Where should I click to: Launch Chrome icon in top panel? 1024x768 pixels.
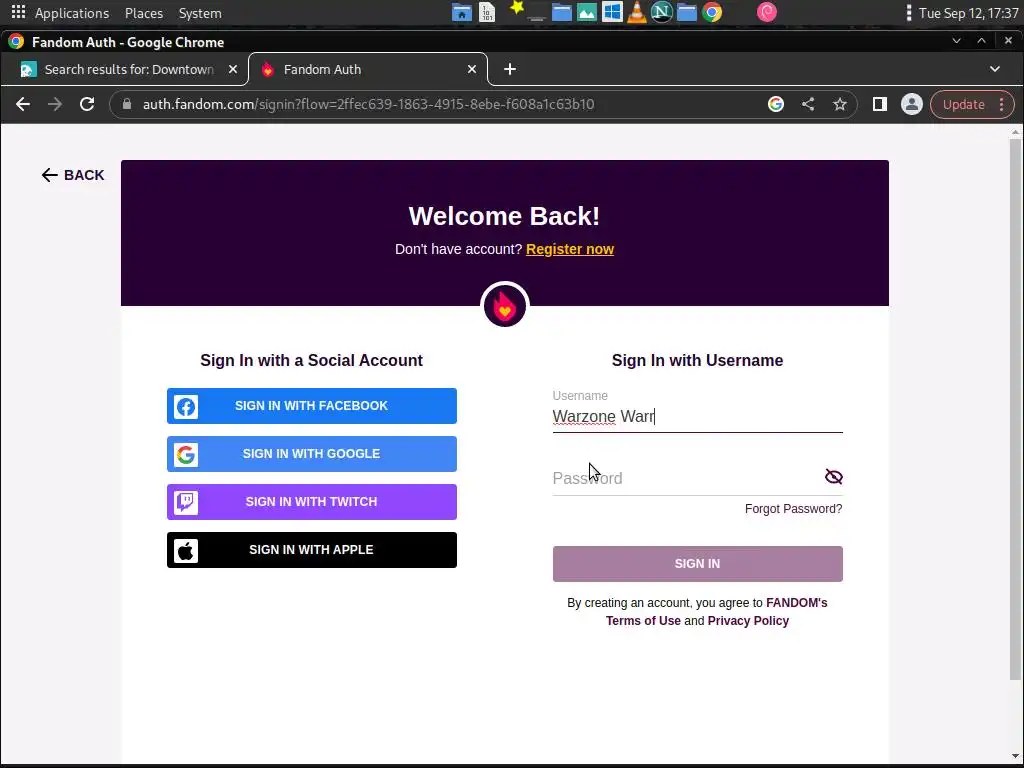pyautogui.click(x=712, y=12)
